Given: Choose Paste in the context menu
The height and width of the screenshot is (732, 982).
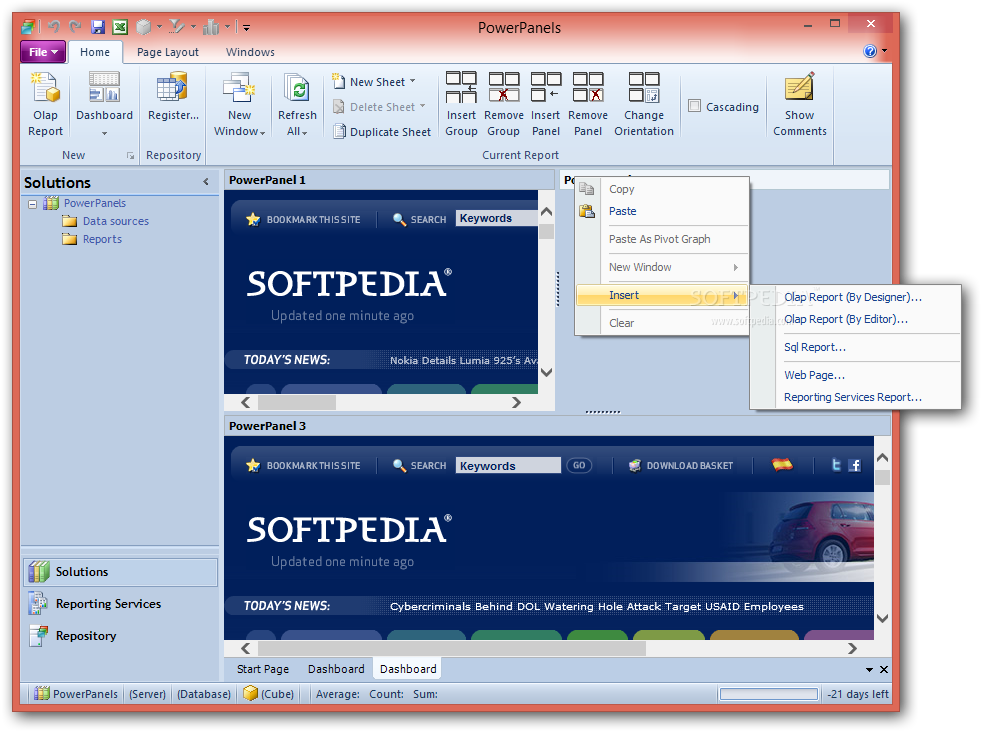Looking at the screenshot, I should coord(662,211).
